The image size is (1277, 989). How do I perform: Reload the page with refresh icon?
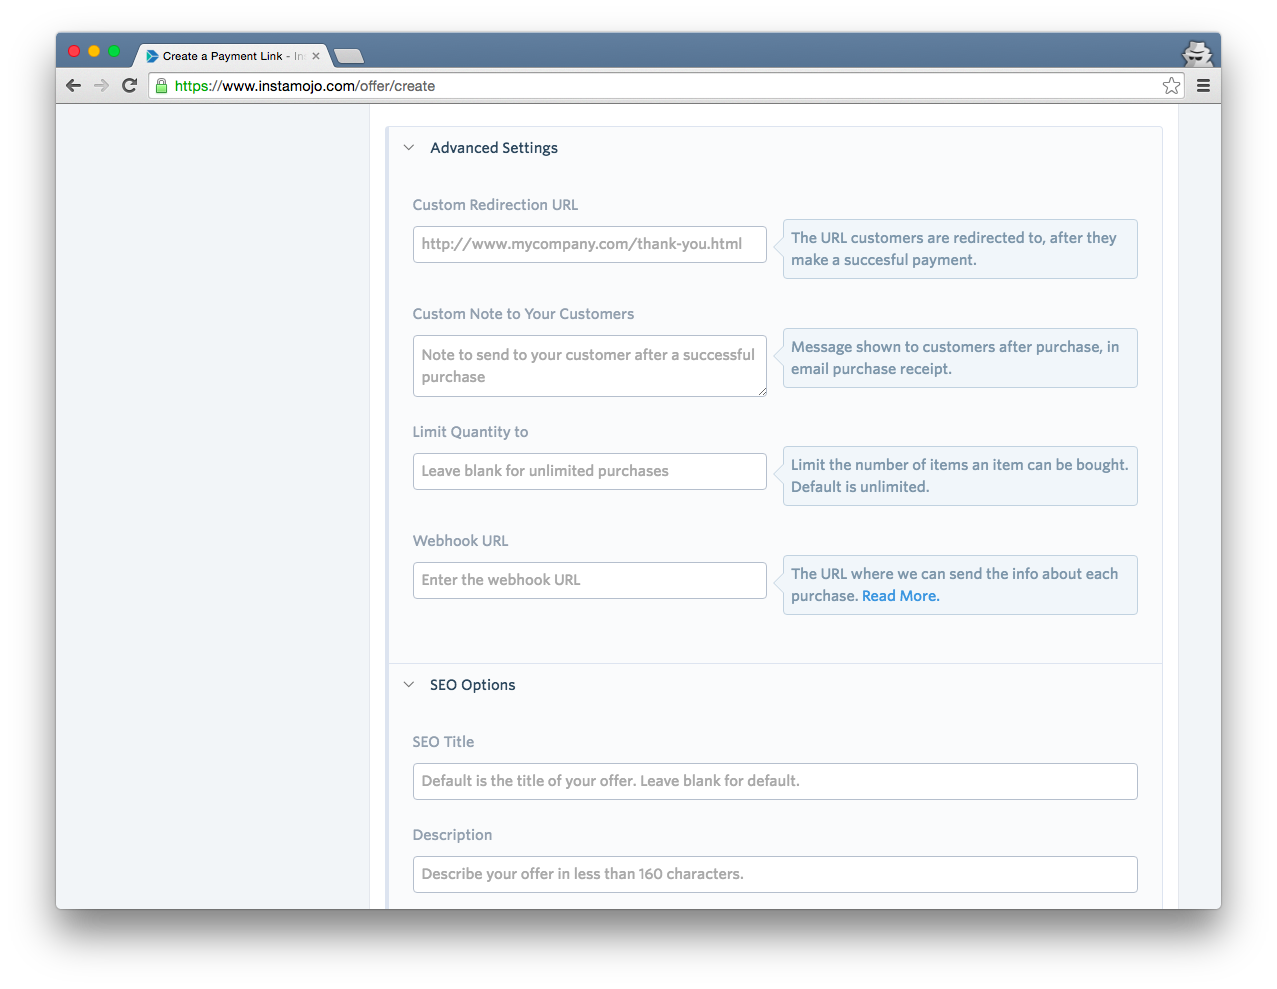pos(129,86)
